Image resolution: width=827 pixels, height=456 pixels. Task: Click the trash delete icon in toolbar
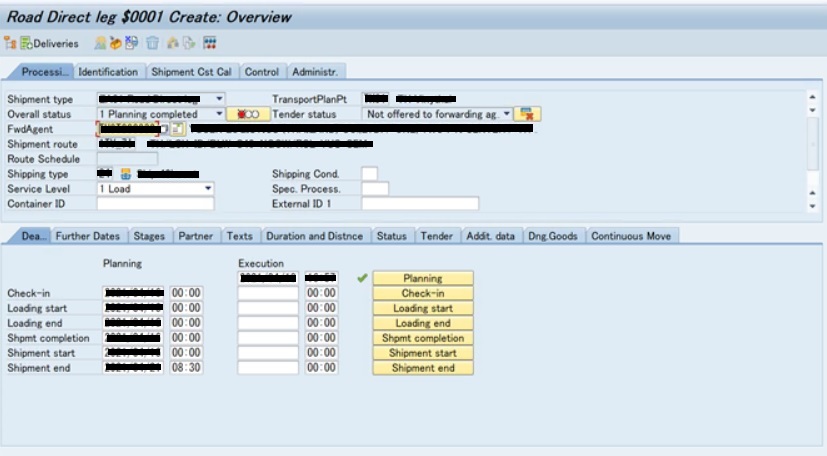[153, 43]
